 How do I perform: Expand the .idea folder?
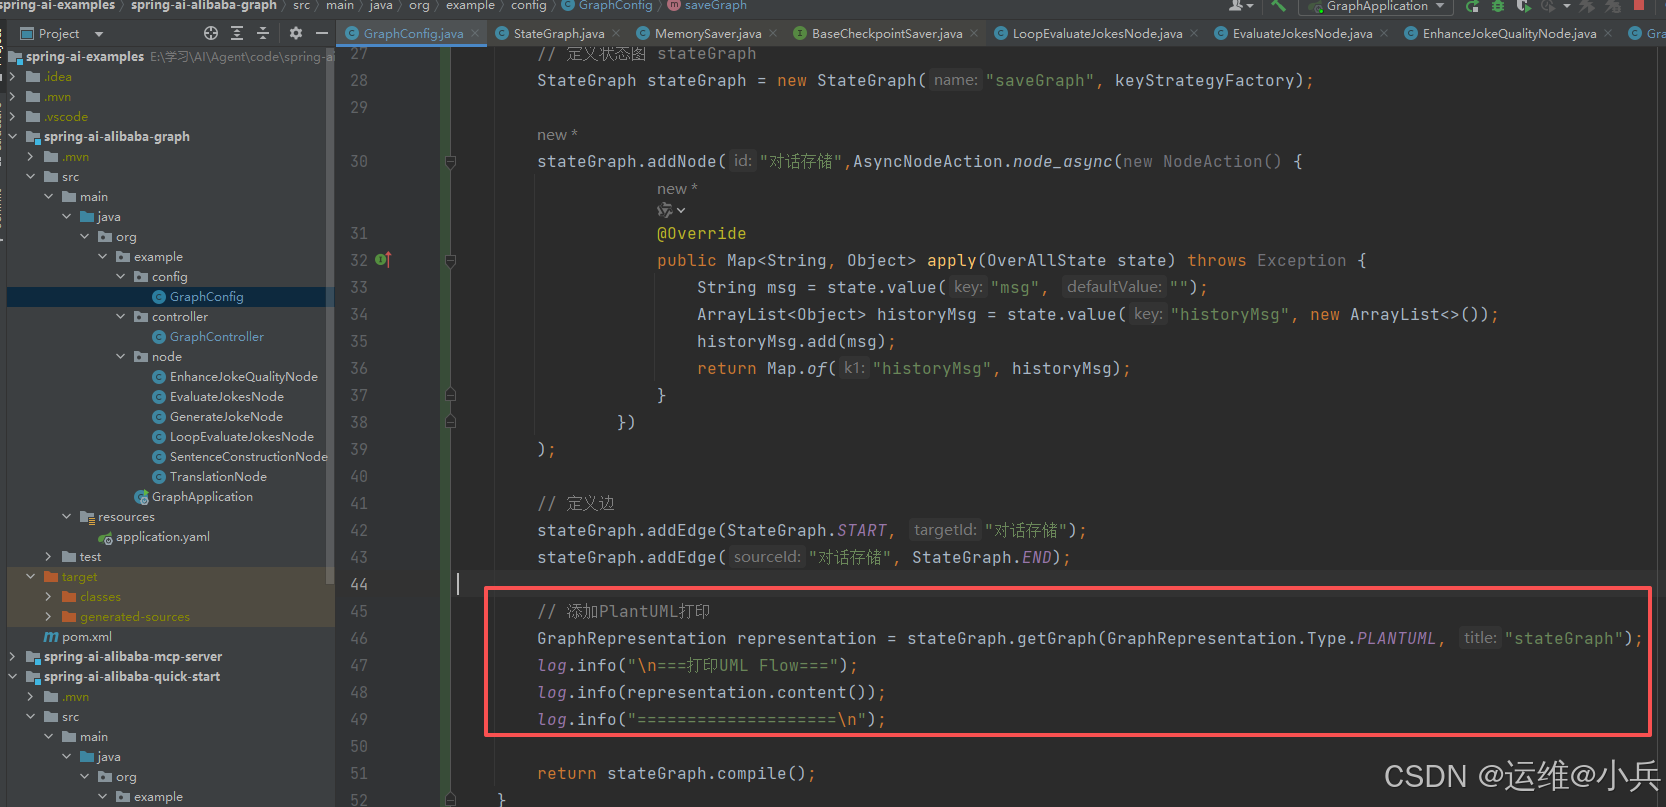[13, 76]
